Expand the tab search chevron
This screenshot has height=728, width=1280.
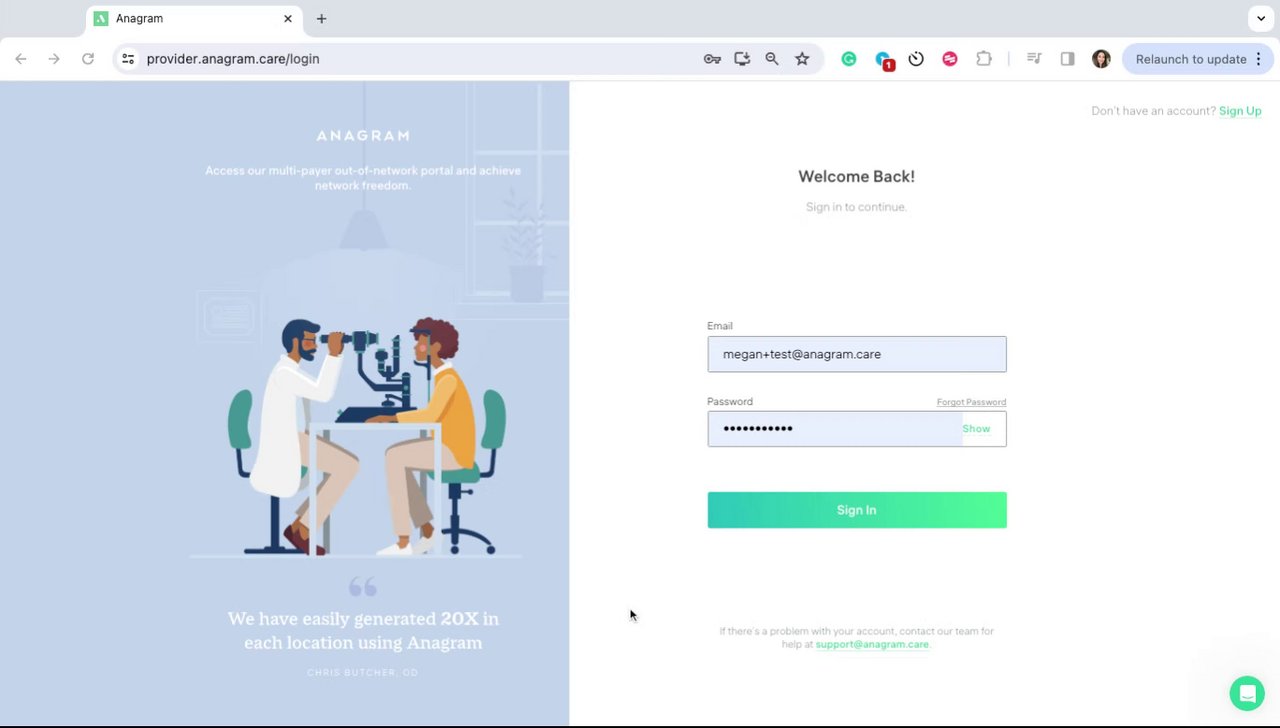(1261, 18)
